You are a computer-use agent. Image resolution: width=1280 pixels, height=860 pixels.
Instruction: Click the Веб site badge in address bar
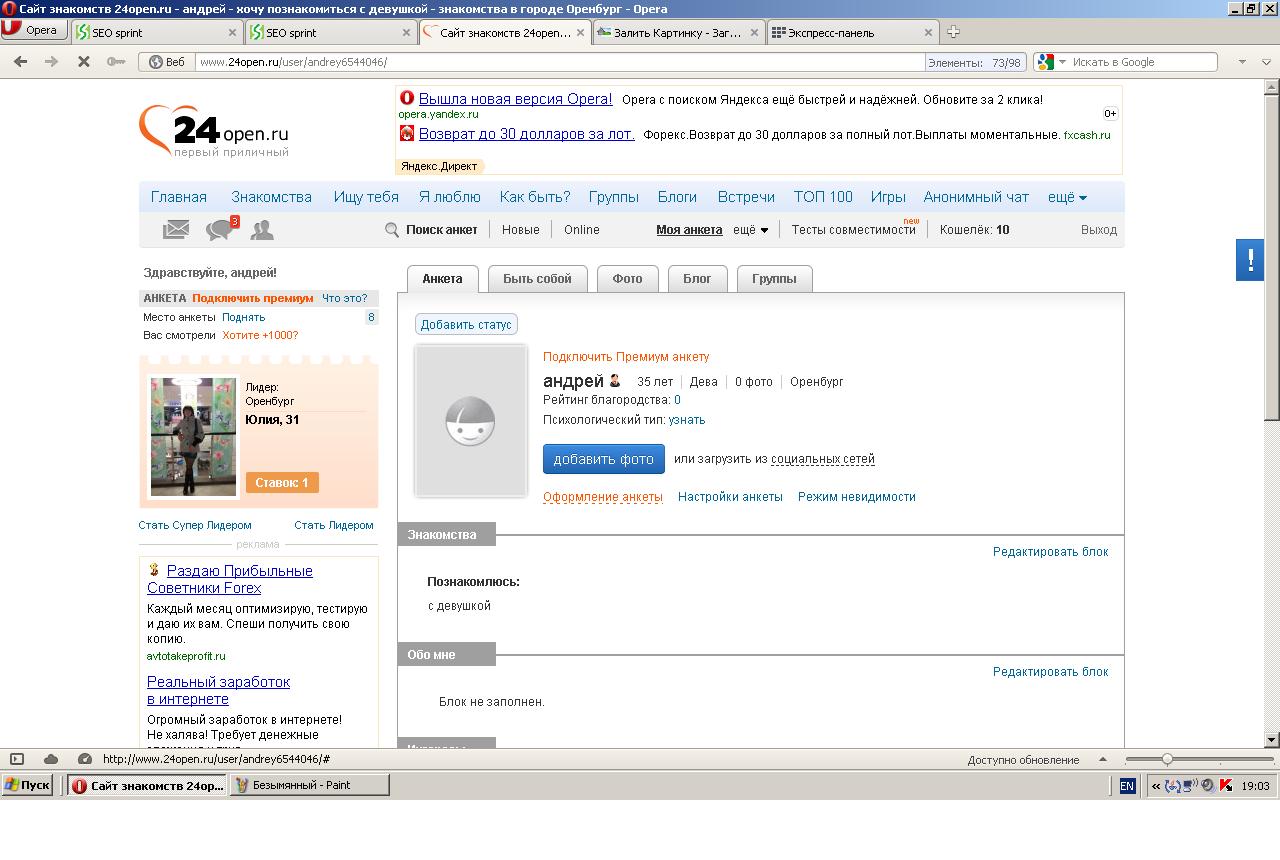click(167, 62)
